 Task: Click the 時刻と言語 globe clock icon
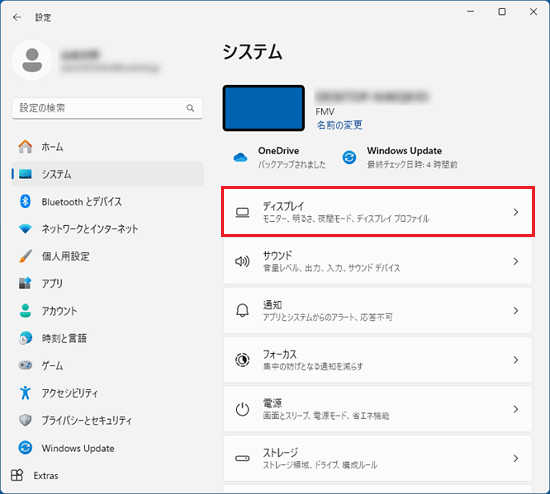tap(25, 338)
